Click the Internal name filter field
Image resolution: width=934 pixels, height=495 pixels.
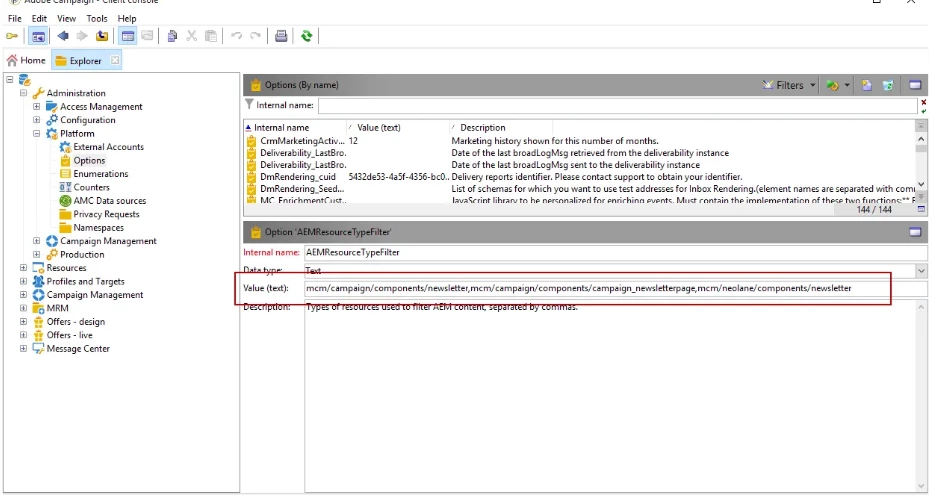point(618,105)
